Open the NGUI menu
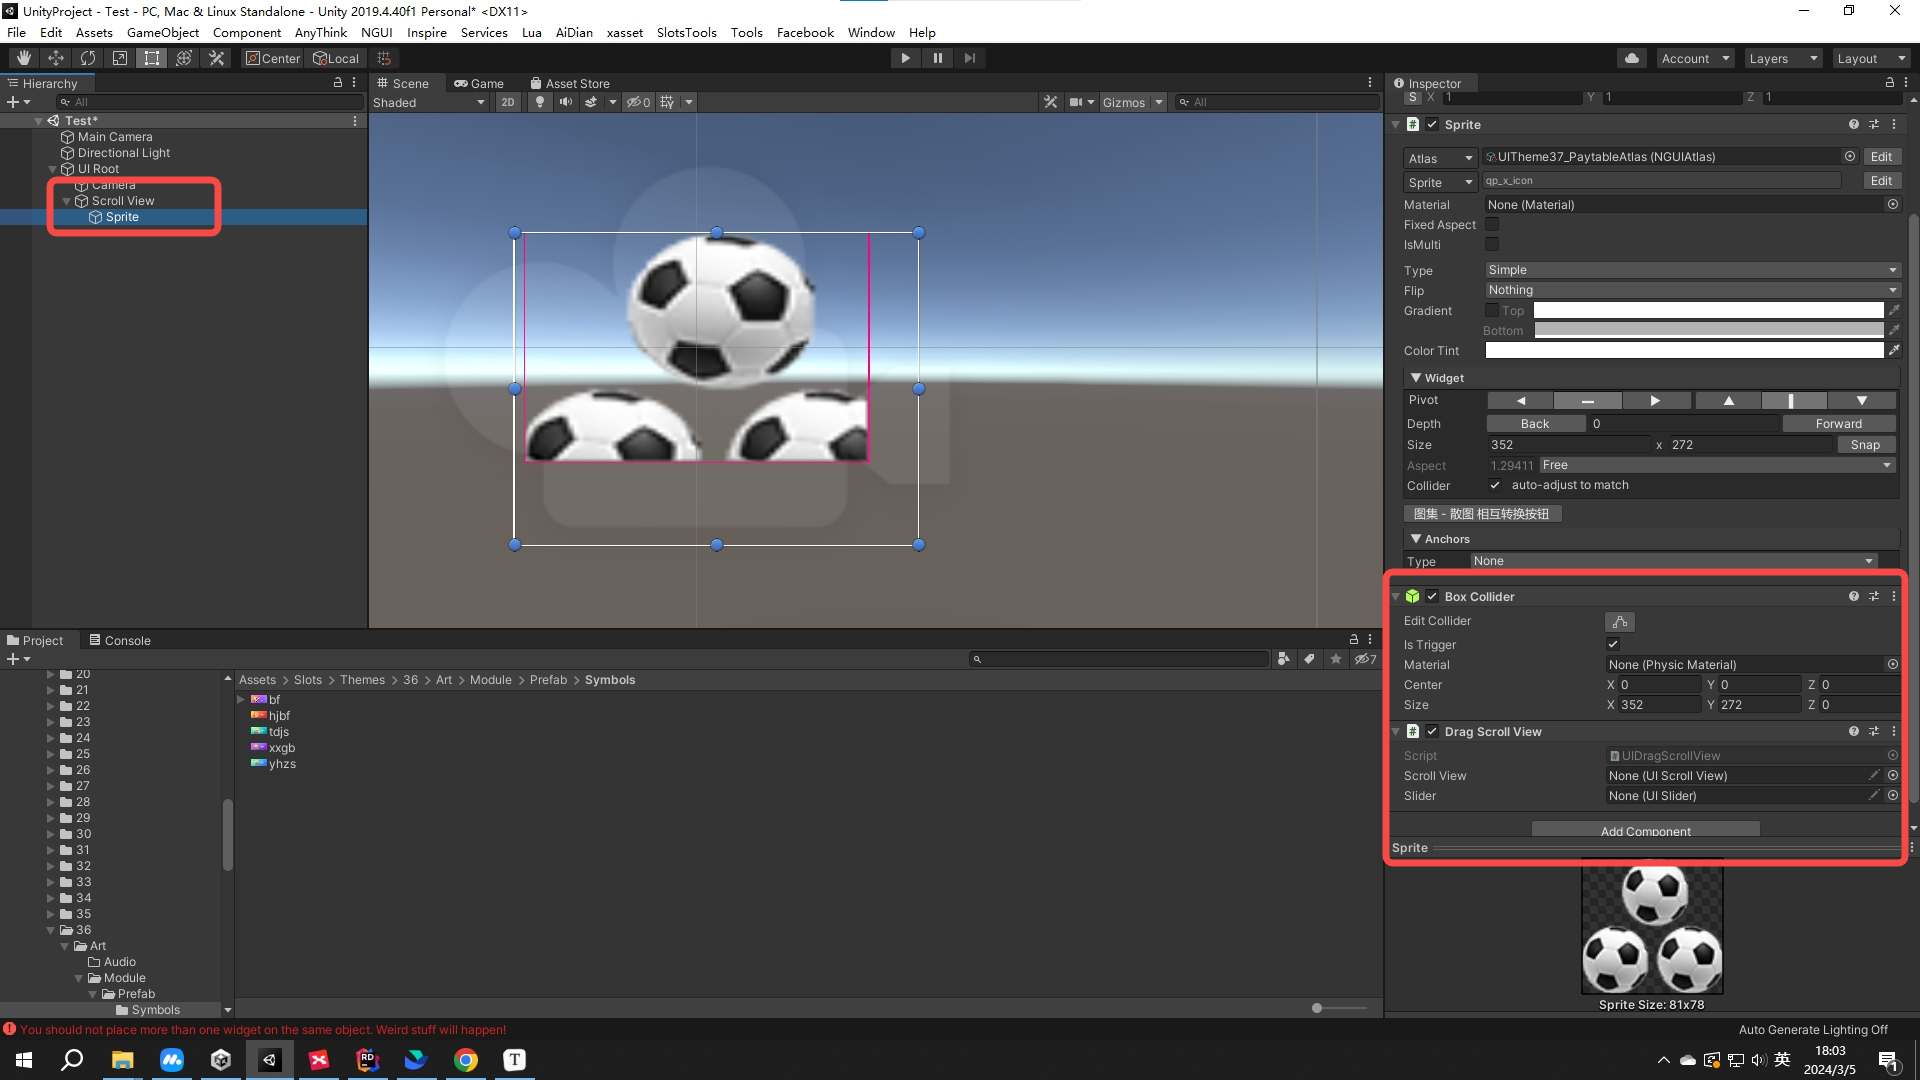 376,32
